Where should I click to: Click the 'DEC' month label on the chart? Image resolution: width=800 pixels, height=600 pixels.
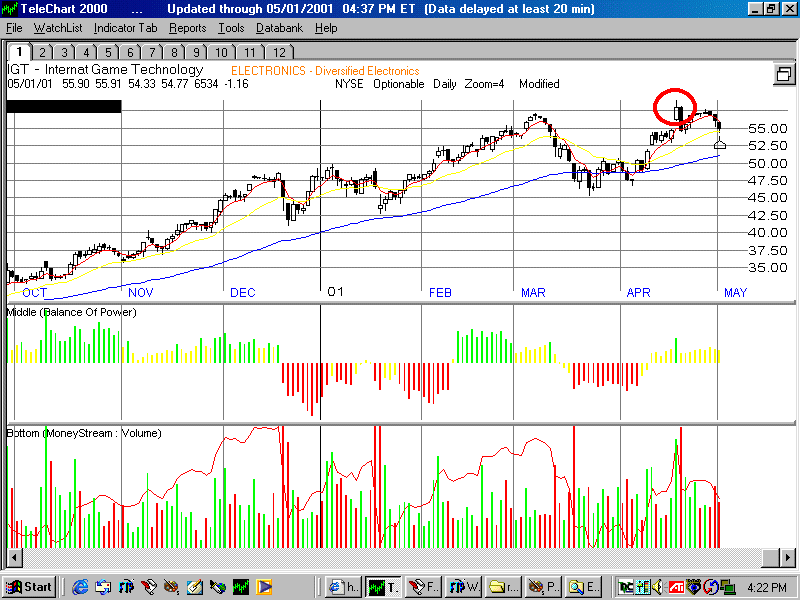click(242, 292)
